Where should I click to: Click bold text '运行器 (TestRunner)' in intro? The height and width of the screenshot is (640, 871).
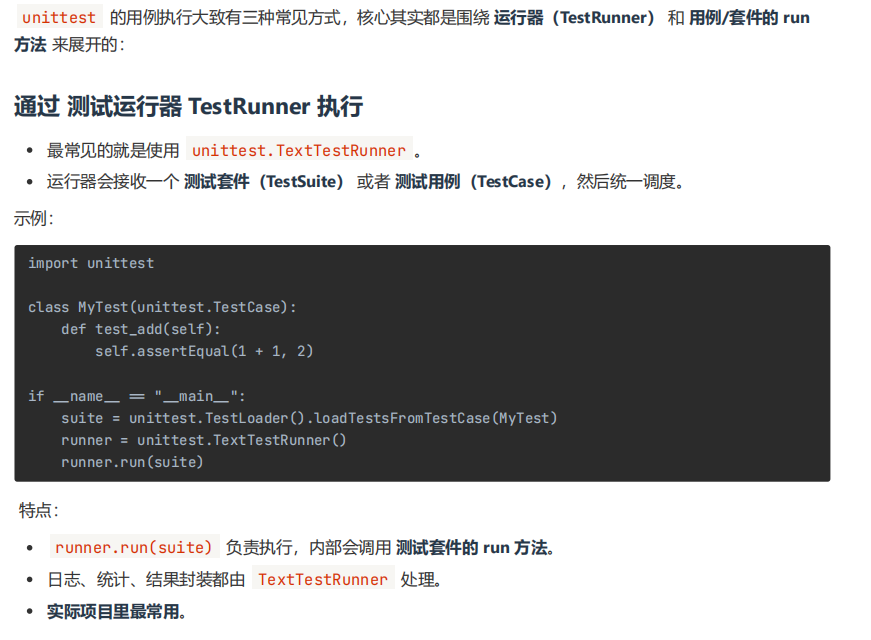coord(574,18)
